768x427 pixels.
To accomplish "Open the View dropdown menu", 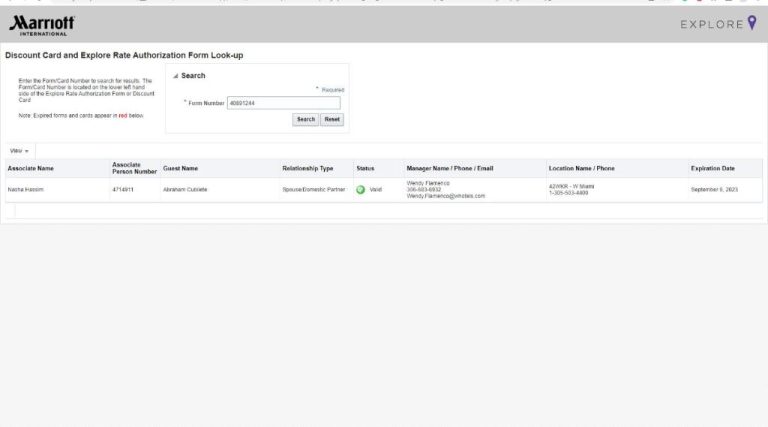I will pyautogui.click(x=19, y=151).
